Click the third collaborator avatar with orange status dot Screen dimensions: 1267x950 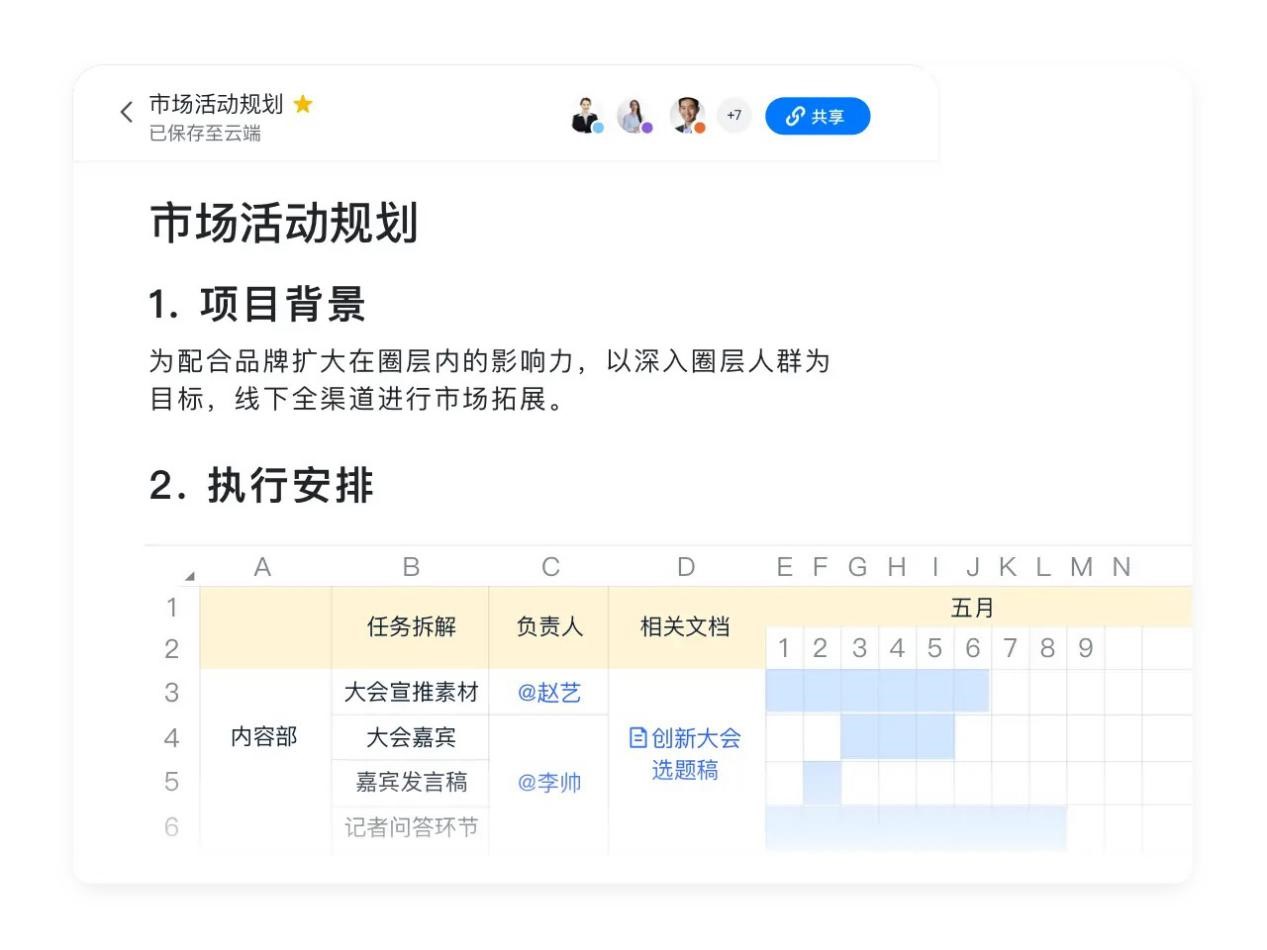(686, 116)
